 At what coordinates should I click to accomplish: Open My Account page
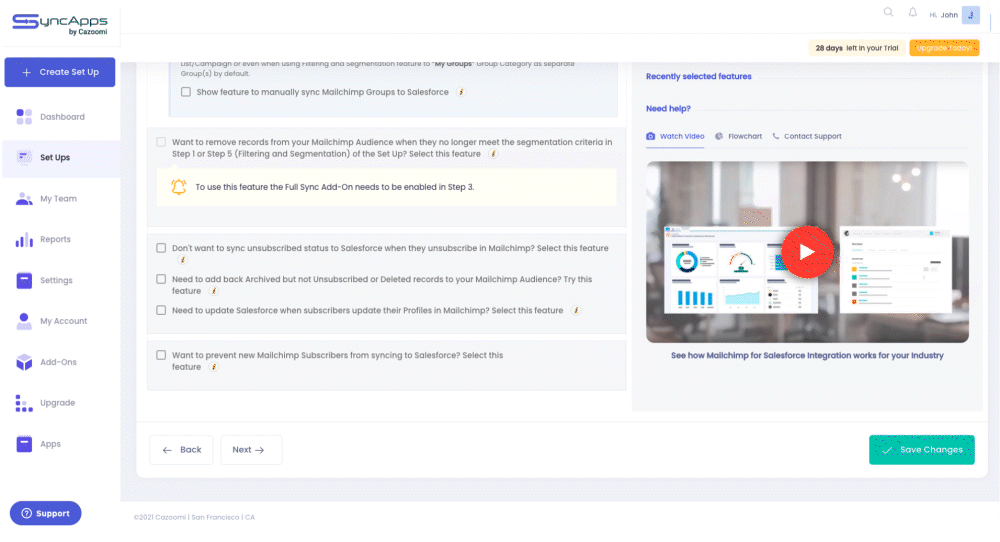click(63, 321)
